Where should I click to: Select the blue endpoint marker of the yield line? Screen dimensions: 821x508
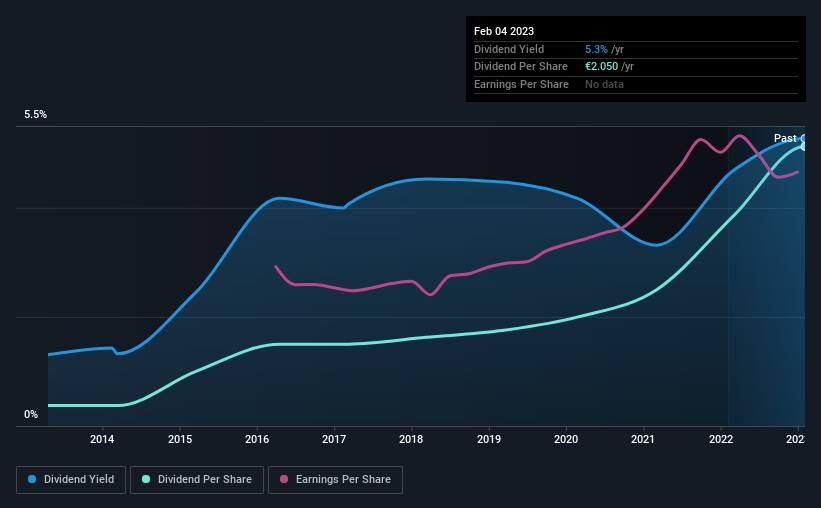803,139
